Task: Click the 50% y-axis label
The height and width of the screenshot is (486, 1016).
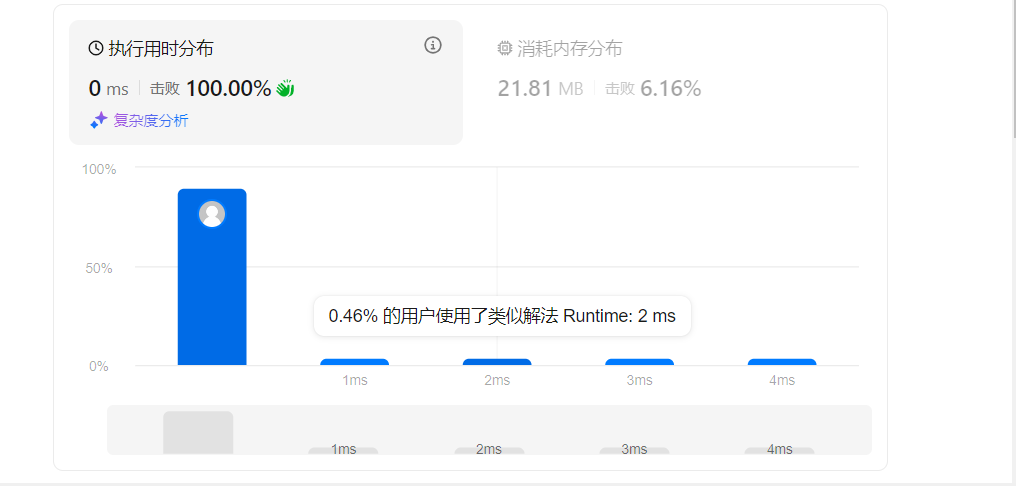Action: [x=98, y=268]
